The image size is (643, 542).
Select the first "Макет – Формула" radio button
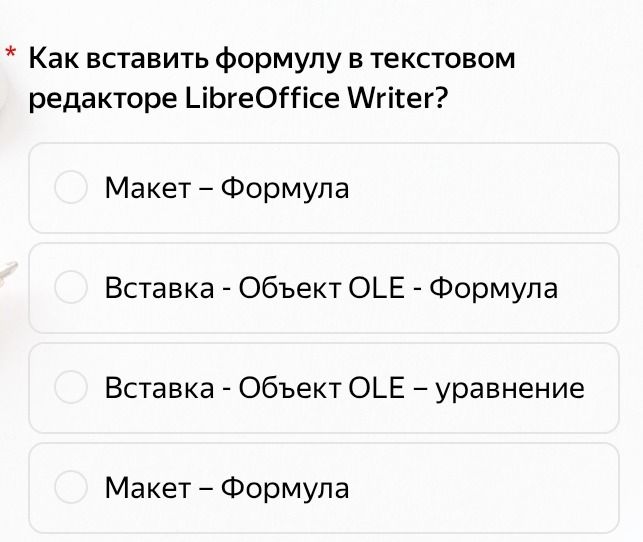pos(71,187)
